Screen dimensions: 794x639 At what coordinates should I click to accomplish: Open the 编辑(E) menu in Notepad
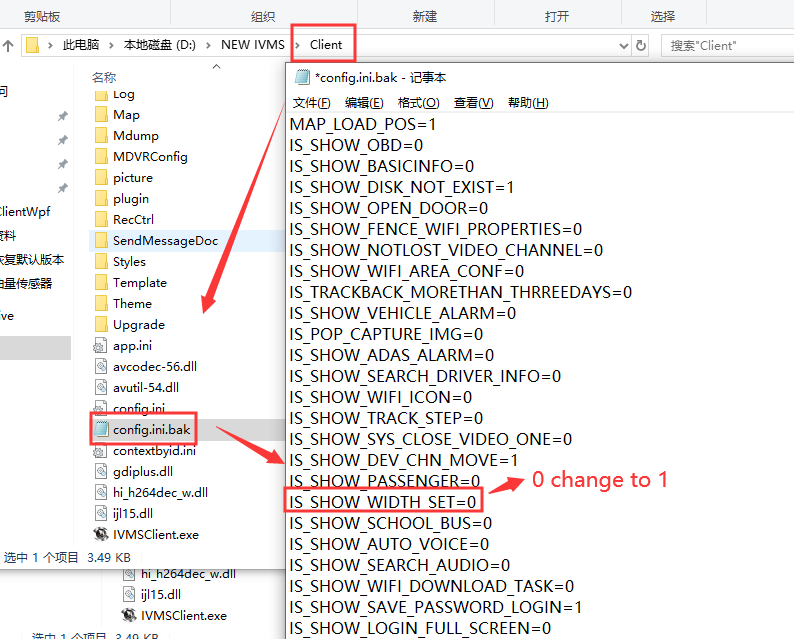[x=364, y=103]
